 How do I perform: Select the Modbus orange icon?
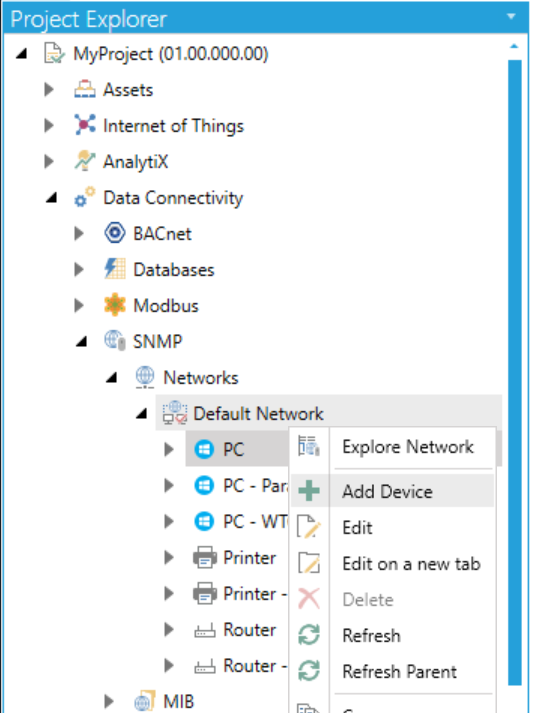(115, 305)
